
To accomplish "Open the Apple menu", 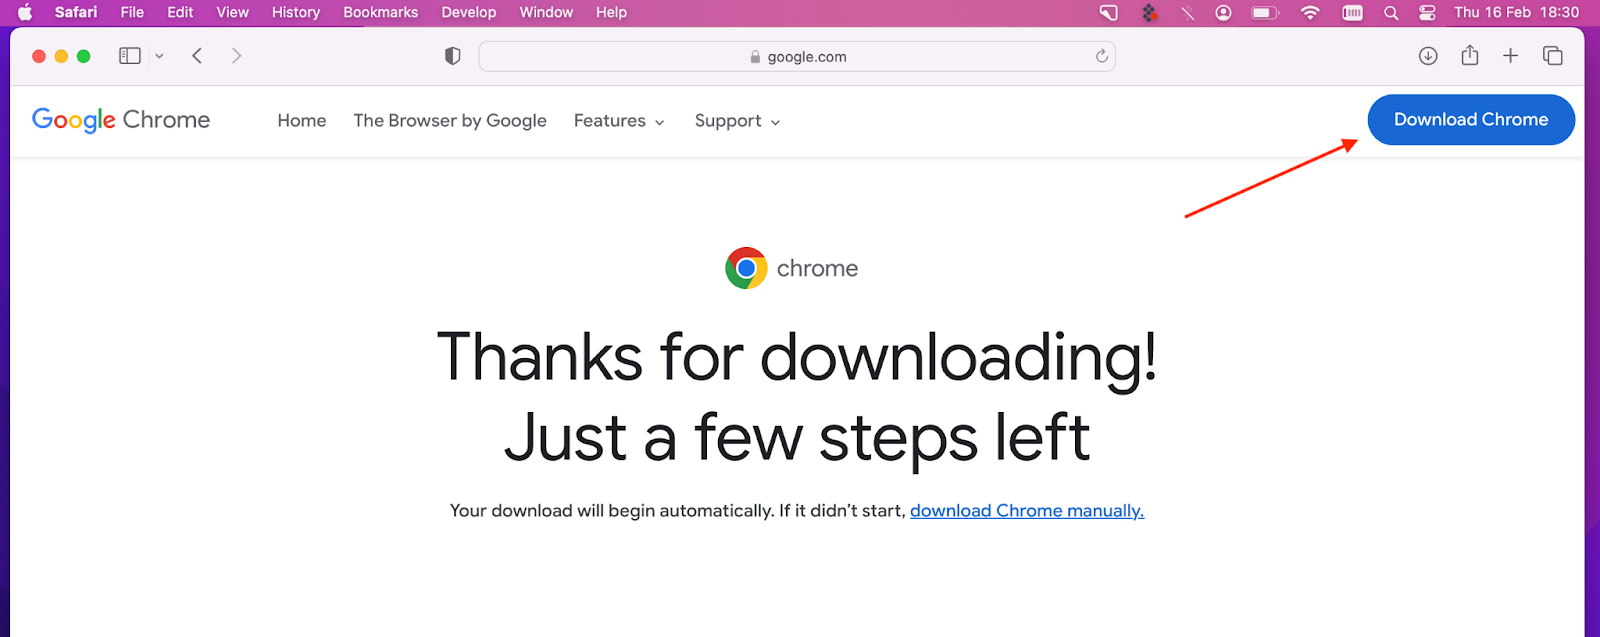I will click(26, 12).
